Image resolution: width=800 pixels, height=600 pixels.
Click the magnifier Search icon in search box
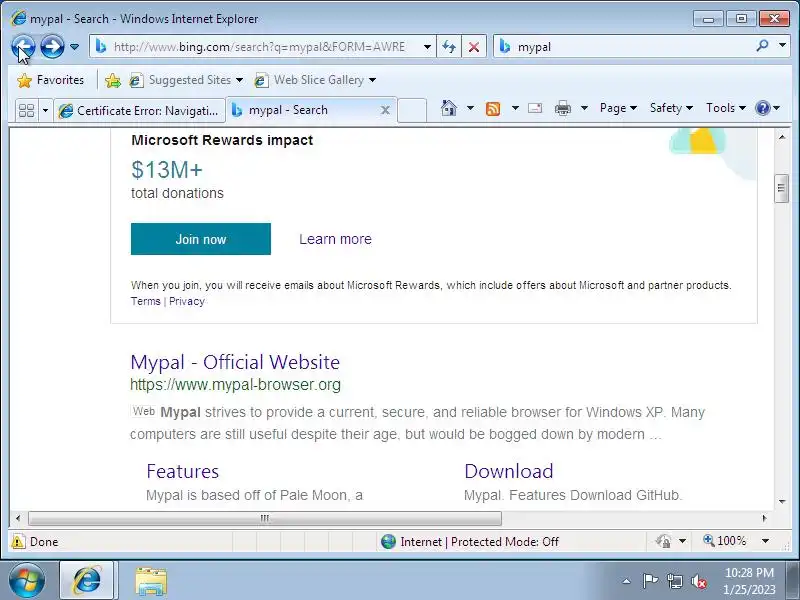click(x=762, y=46)
